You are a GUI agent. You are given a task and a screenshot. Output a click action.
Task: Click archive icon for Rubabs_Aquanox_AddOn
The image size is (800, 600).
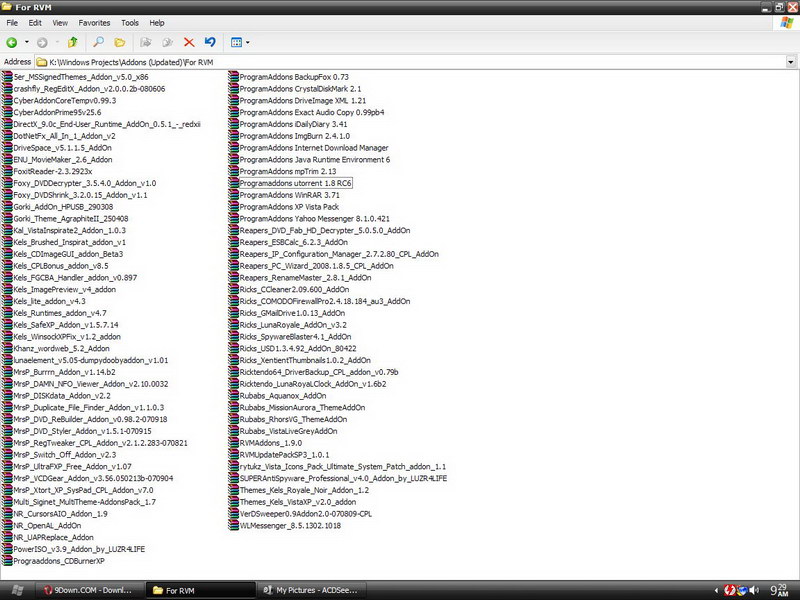[233, 396]
